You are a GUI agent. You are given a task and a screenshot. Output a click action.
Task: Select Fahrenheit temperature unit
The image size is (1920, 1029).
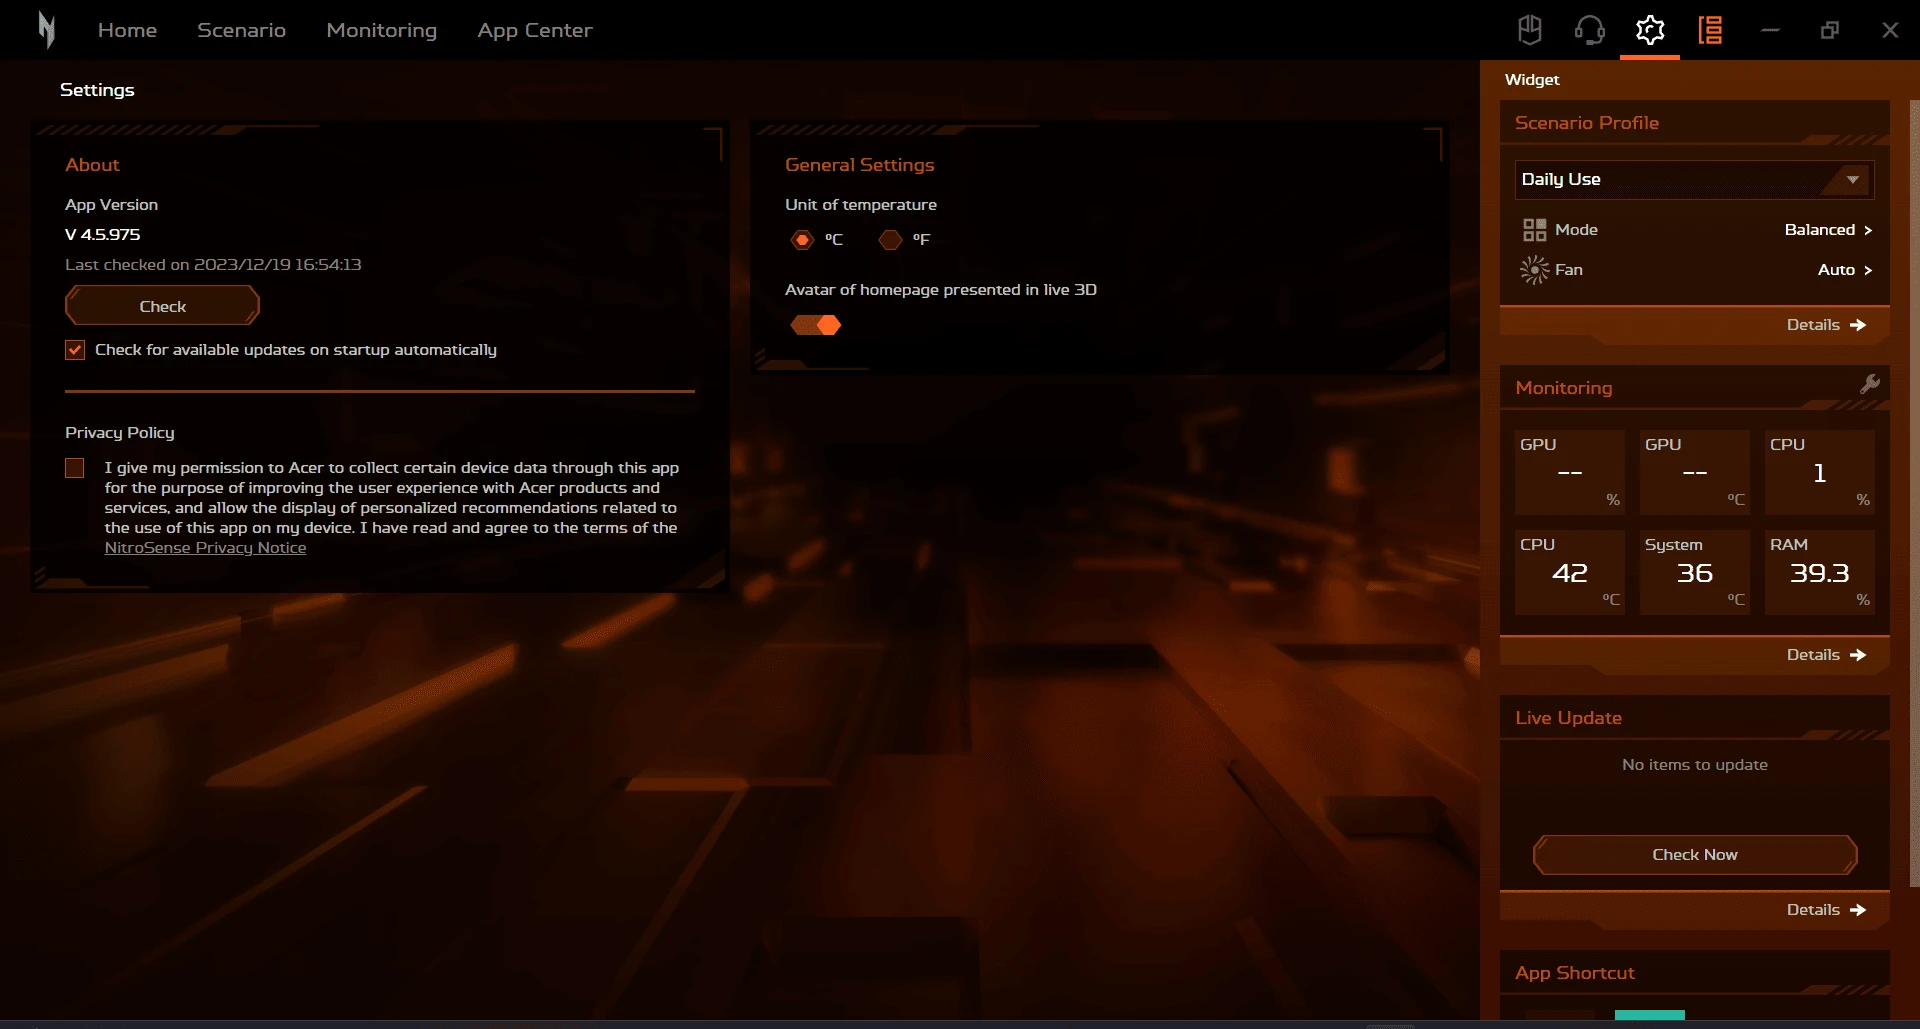890,240
